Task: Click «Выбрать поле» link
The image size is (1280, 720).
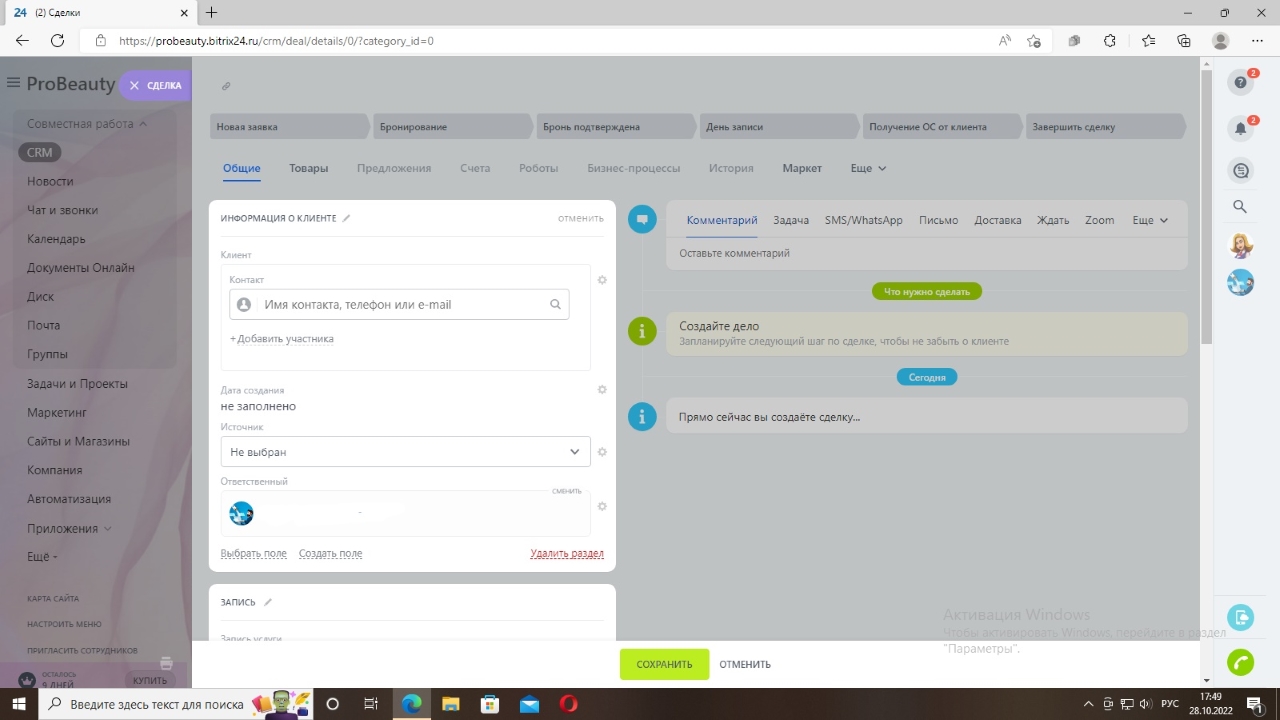Action: pyautogui.click(x=254, y=553)
